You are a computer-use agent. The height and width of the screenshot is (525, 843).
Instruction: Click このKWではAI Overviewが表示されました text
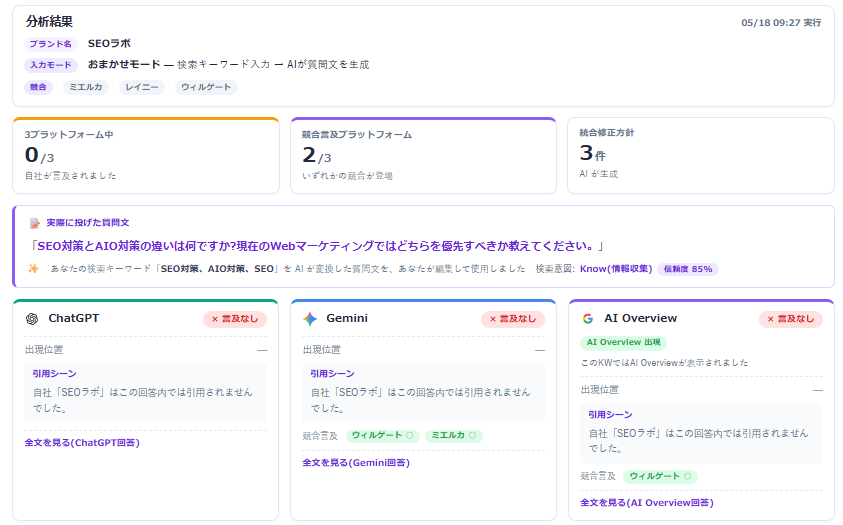tap(664, 363)
